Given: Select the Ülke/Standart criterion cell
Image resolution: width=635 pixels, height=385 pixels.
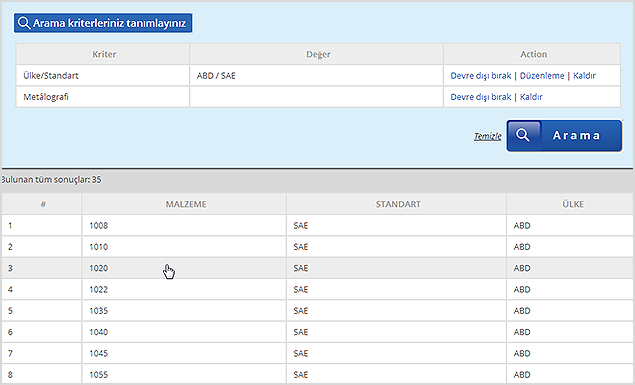Looking at the screenshot, I should coord(103,75).
